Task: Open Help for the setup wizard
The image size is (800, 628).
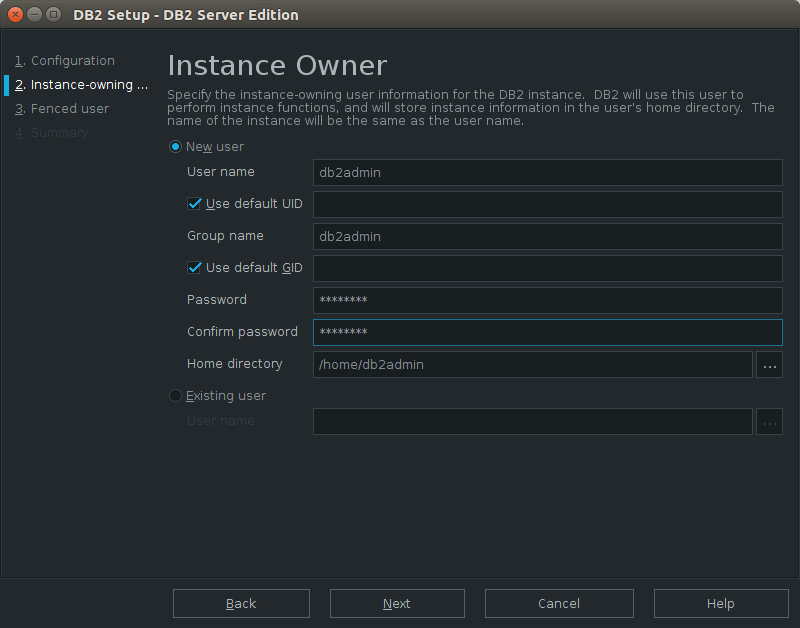Action: [x=721, y=604]
